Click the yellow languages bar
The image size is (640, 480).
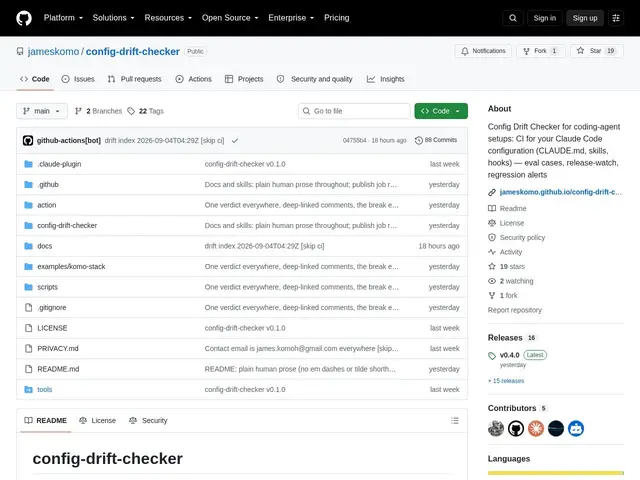point(556,473)
